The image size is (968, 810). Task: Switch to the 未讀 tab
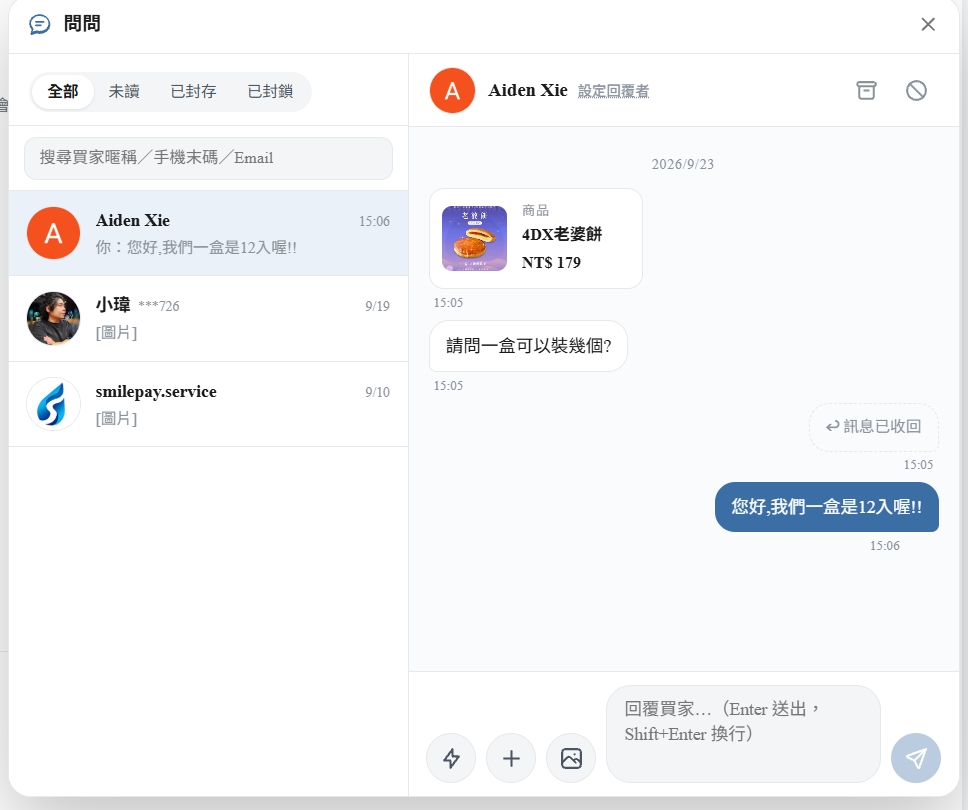point(124,92)
